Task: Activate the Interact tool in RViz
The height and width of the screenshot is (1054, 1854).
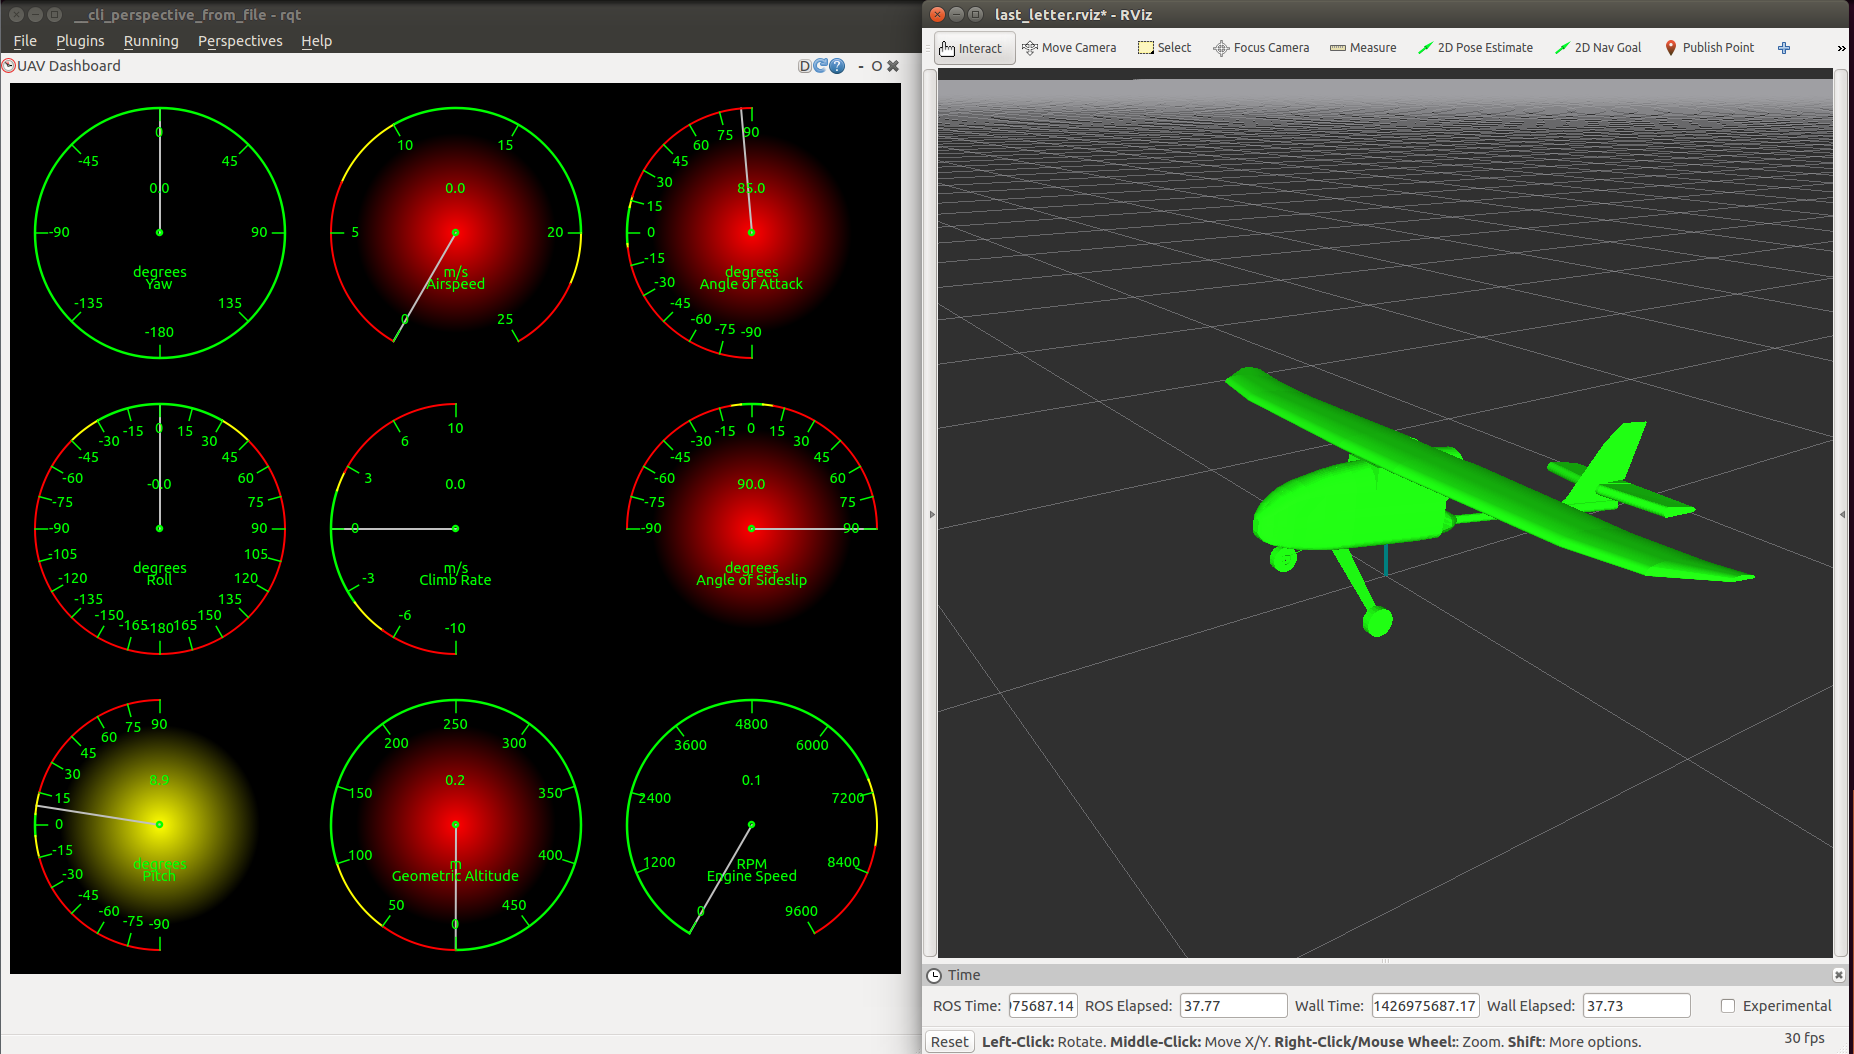Action: 974,48
